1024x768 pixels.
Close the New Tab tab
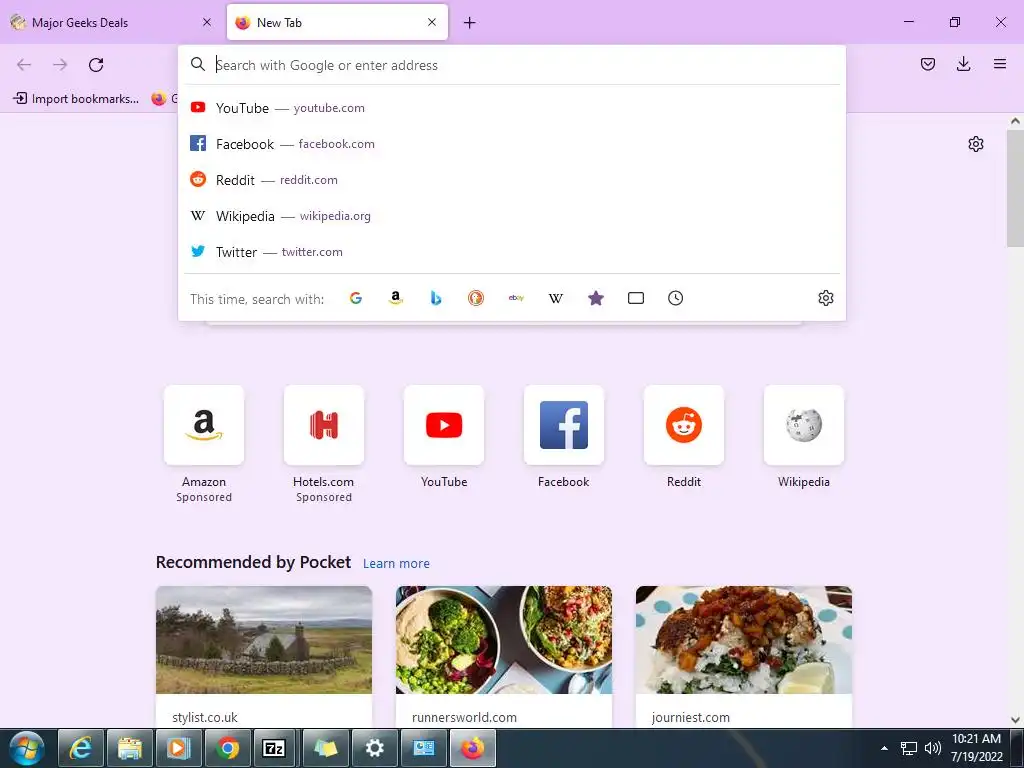432,22
